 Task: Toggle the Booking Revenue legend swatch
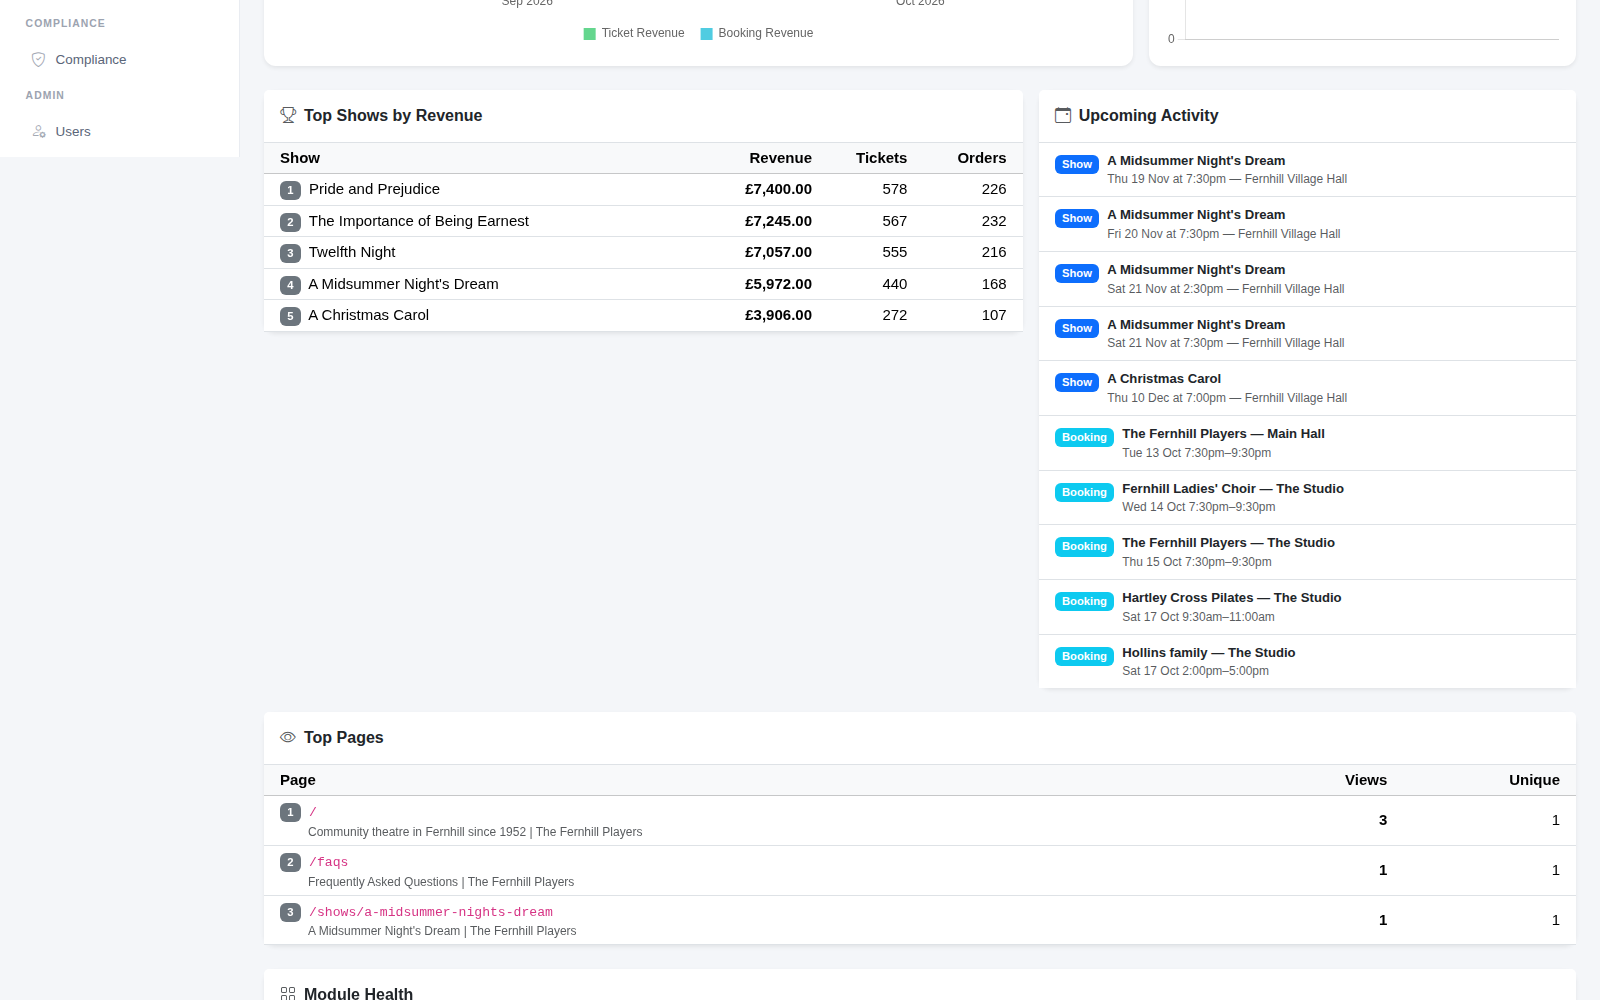pyautogui.click(x=707, y=34)
